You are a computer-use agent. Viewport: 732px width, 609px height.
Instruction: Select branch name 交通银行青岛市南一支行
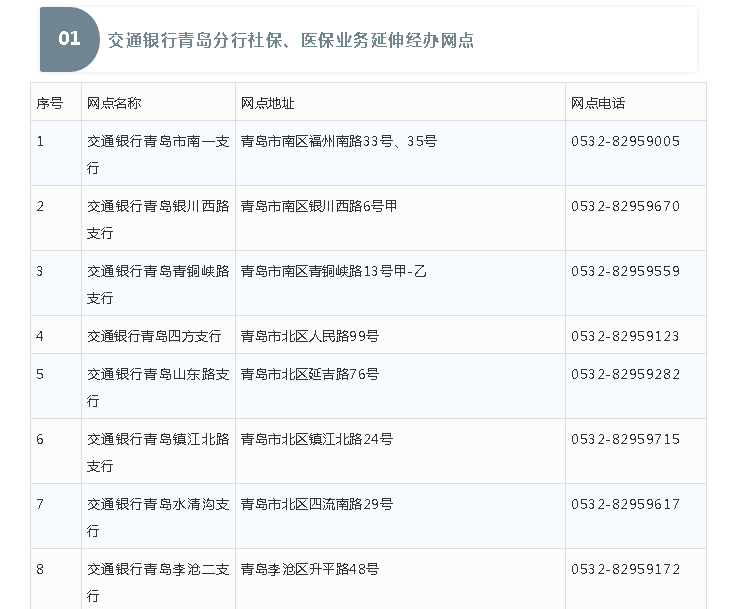[158, 154]
